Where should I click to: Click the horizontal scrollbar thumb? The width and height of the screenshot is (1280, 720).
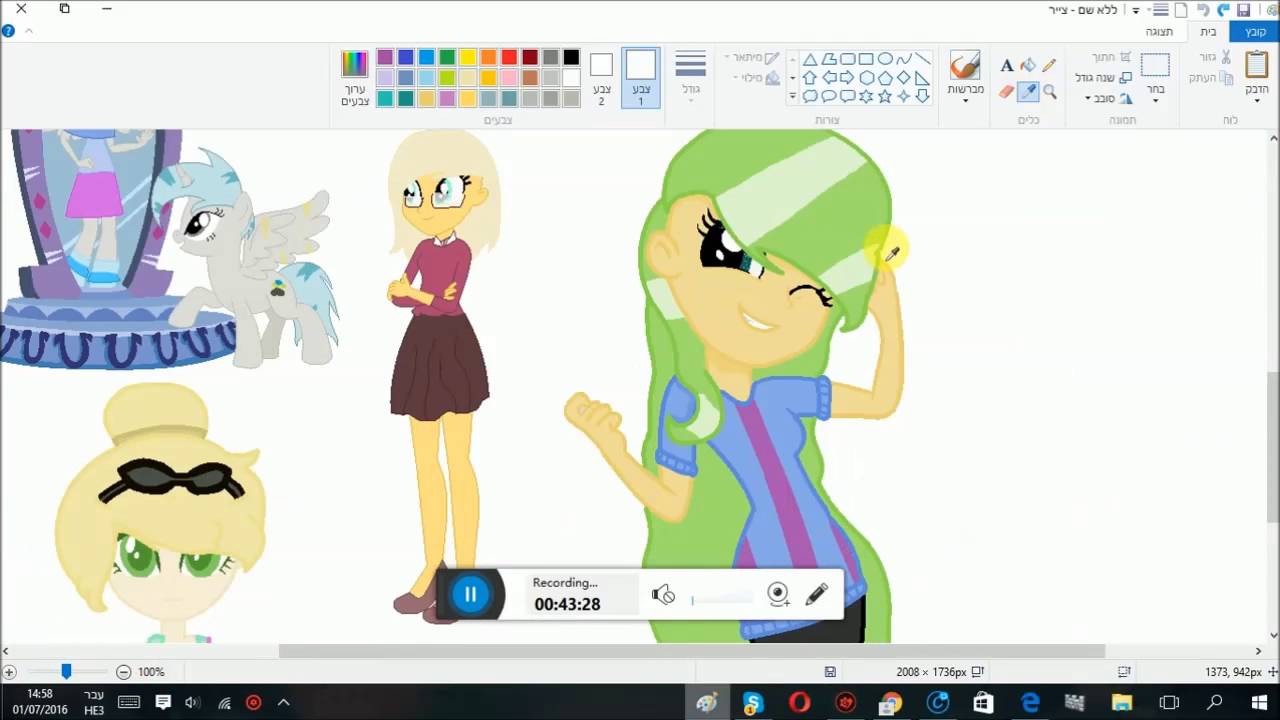point(691,651)
